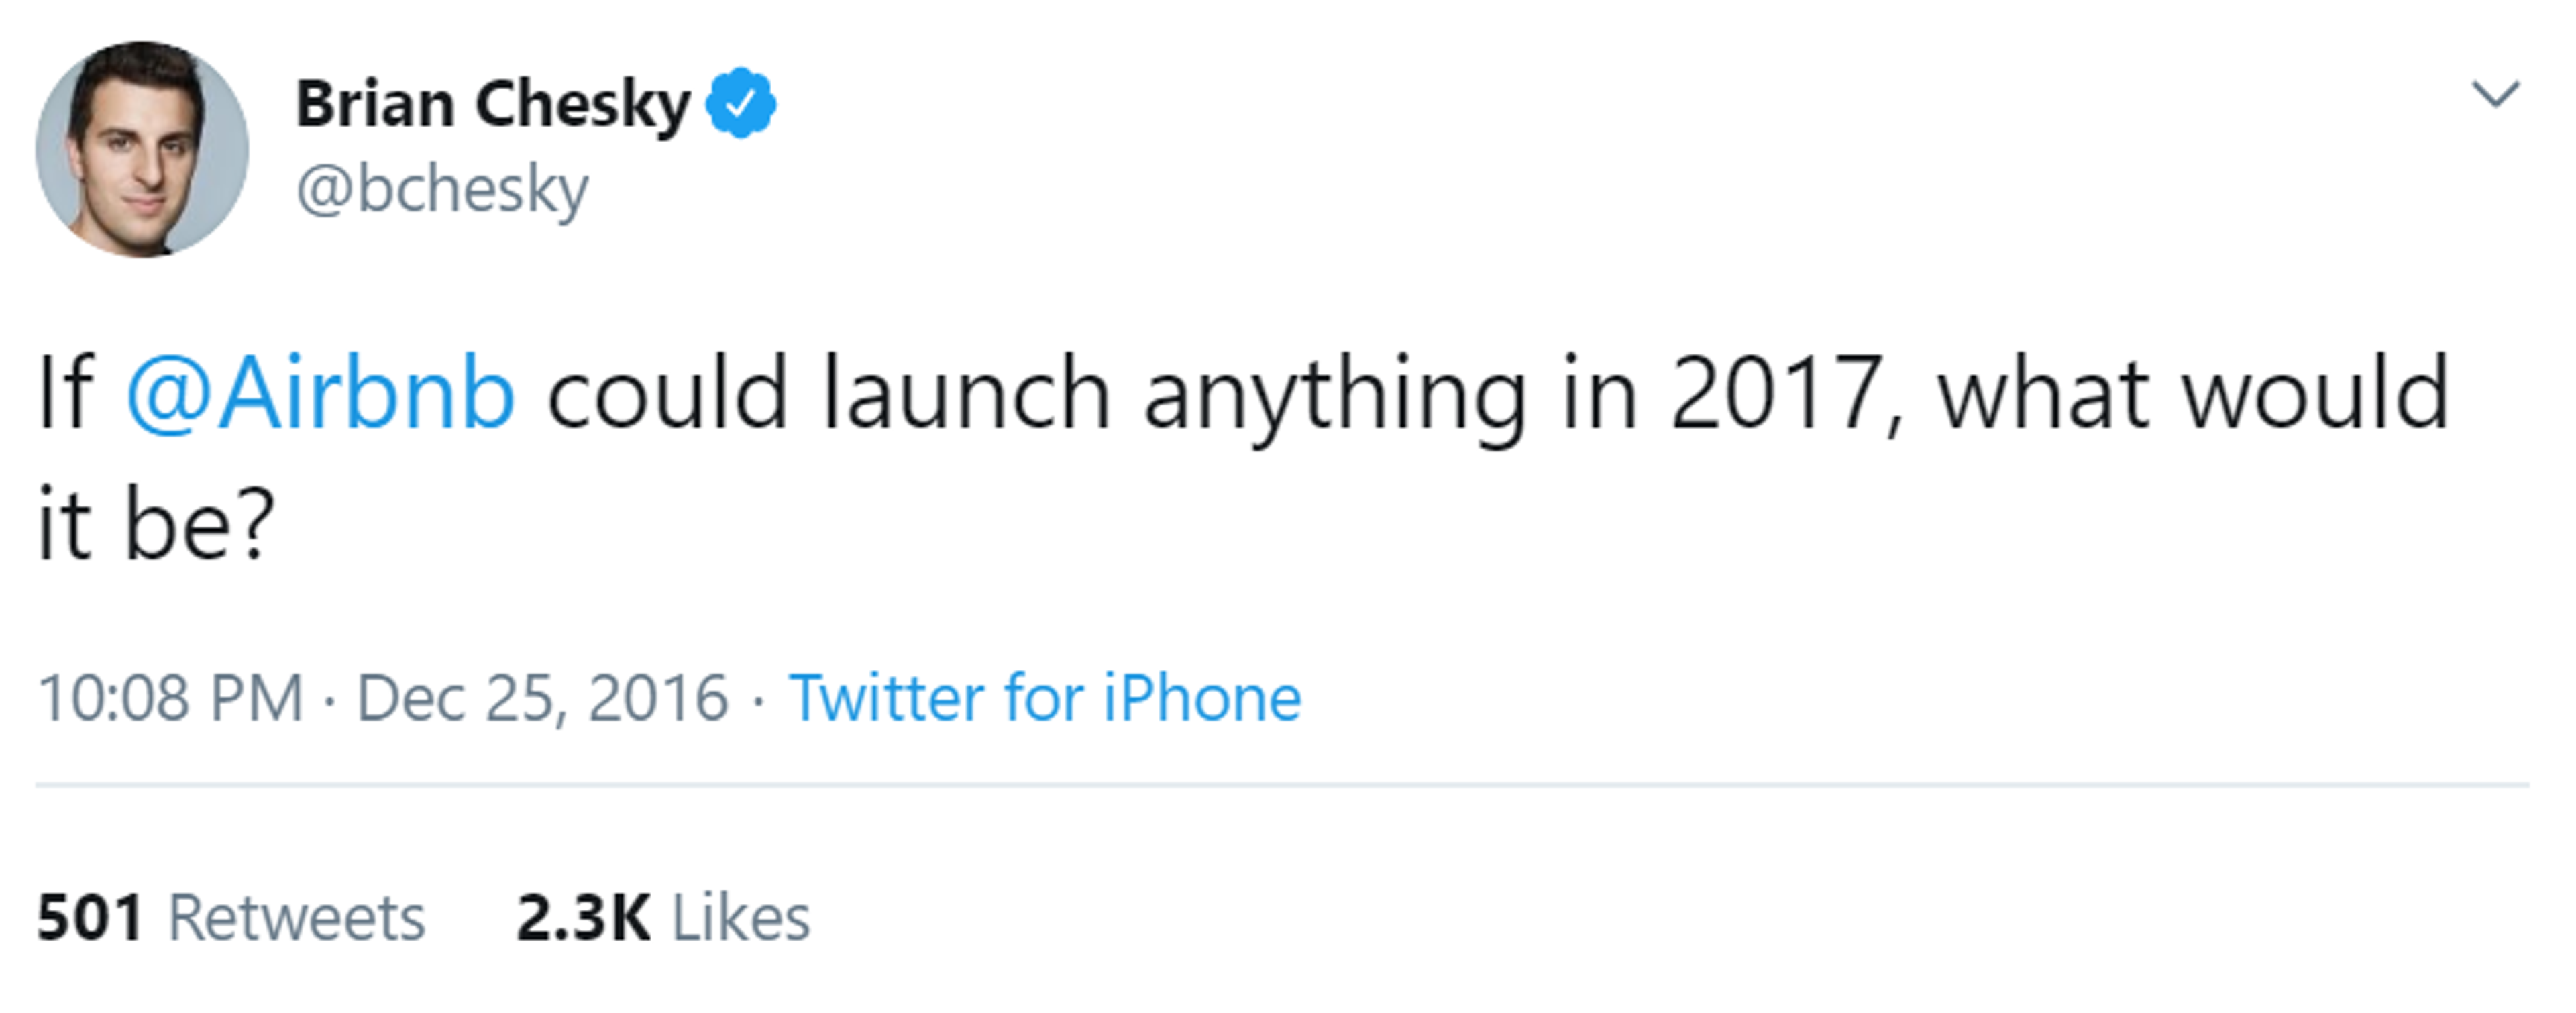The height and width of the screenshot is (1013, 2576).
Task: Open the @bchesky handle
Action: click(x=442, y=189)
